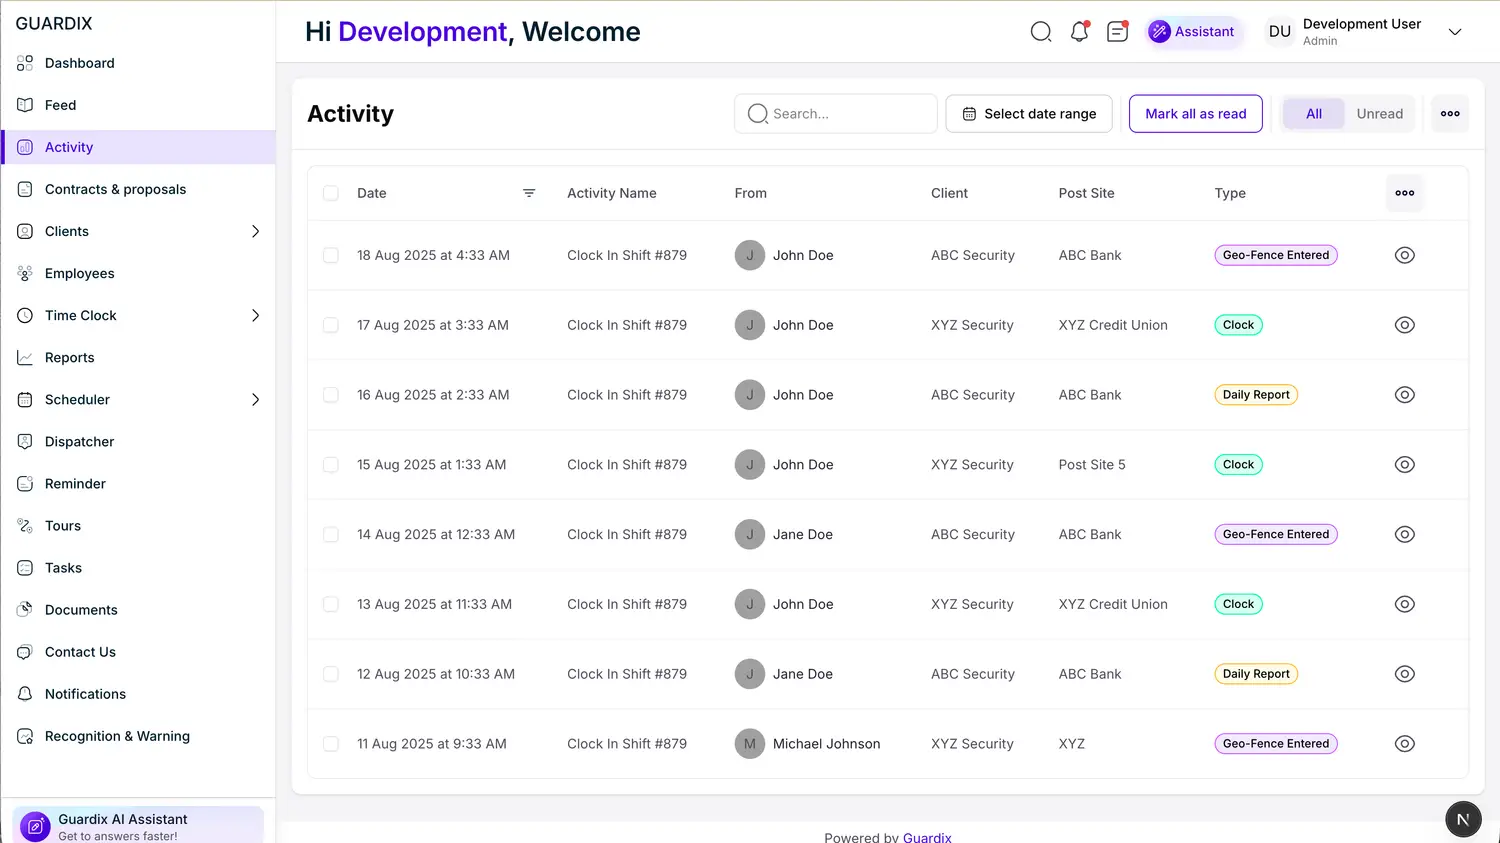Click the more options button beside Unread
This screenshot has height=843, width=1500.
[x=1450, y=114]
